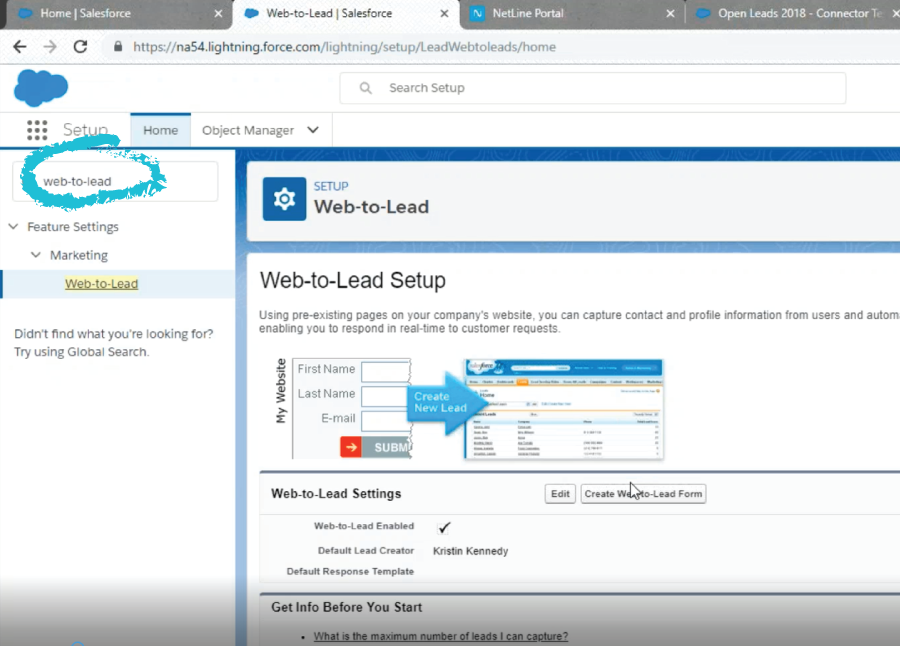Close the Home | Salesforce browser tab
900x646 pixels.
click(218, 13)
